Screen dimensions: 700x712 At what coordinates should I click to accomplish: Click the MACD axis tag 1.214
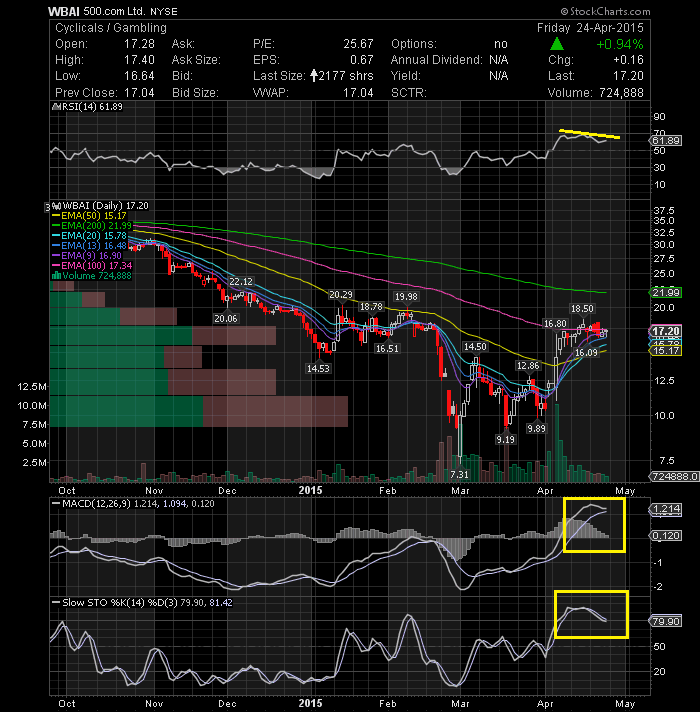coord(666,509)
